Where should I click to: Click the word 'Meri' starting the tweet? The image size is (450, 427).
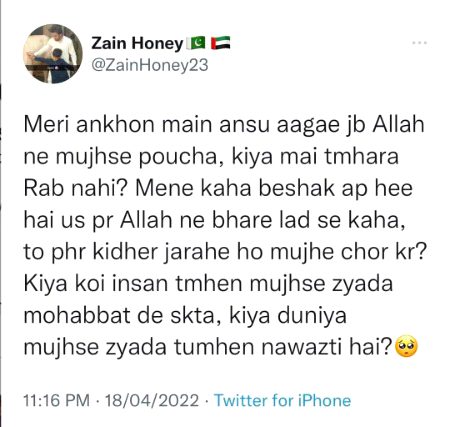[x=47, y=124]
